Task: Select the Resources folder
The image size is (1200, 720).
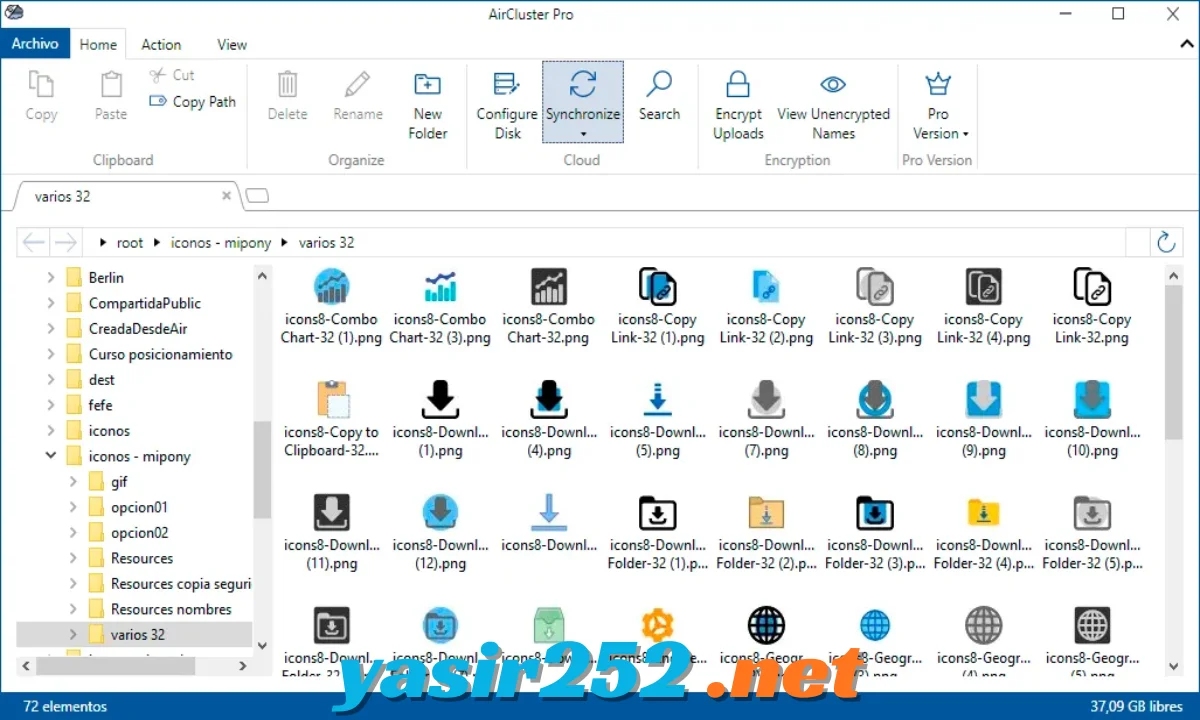Action: click(141, 558)
